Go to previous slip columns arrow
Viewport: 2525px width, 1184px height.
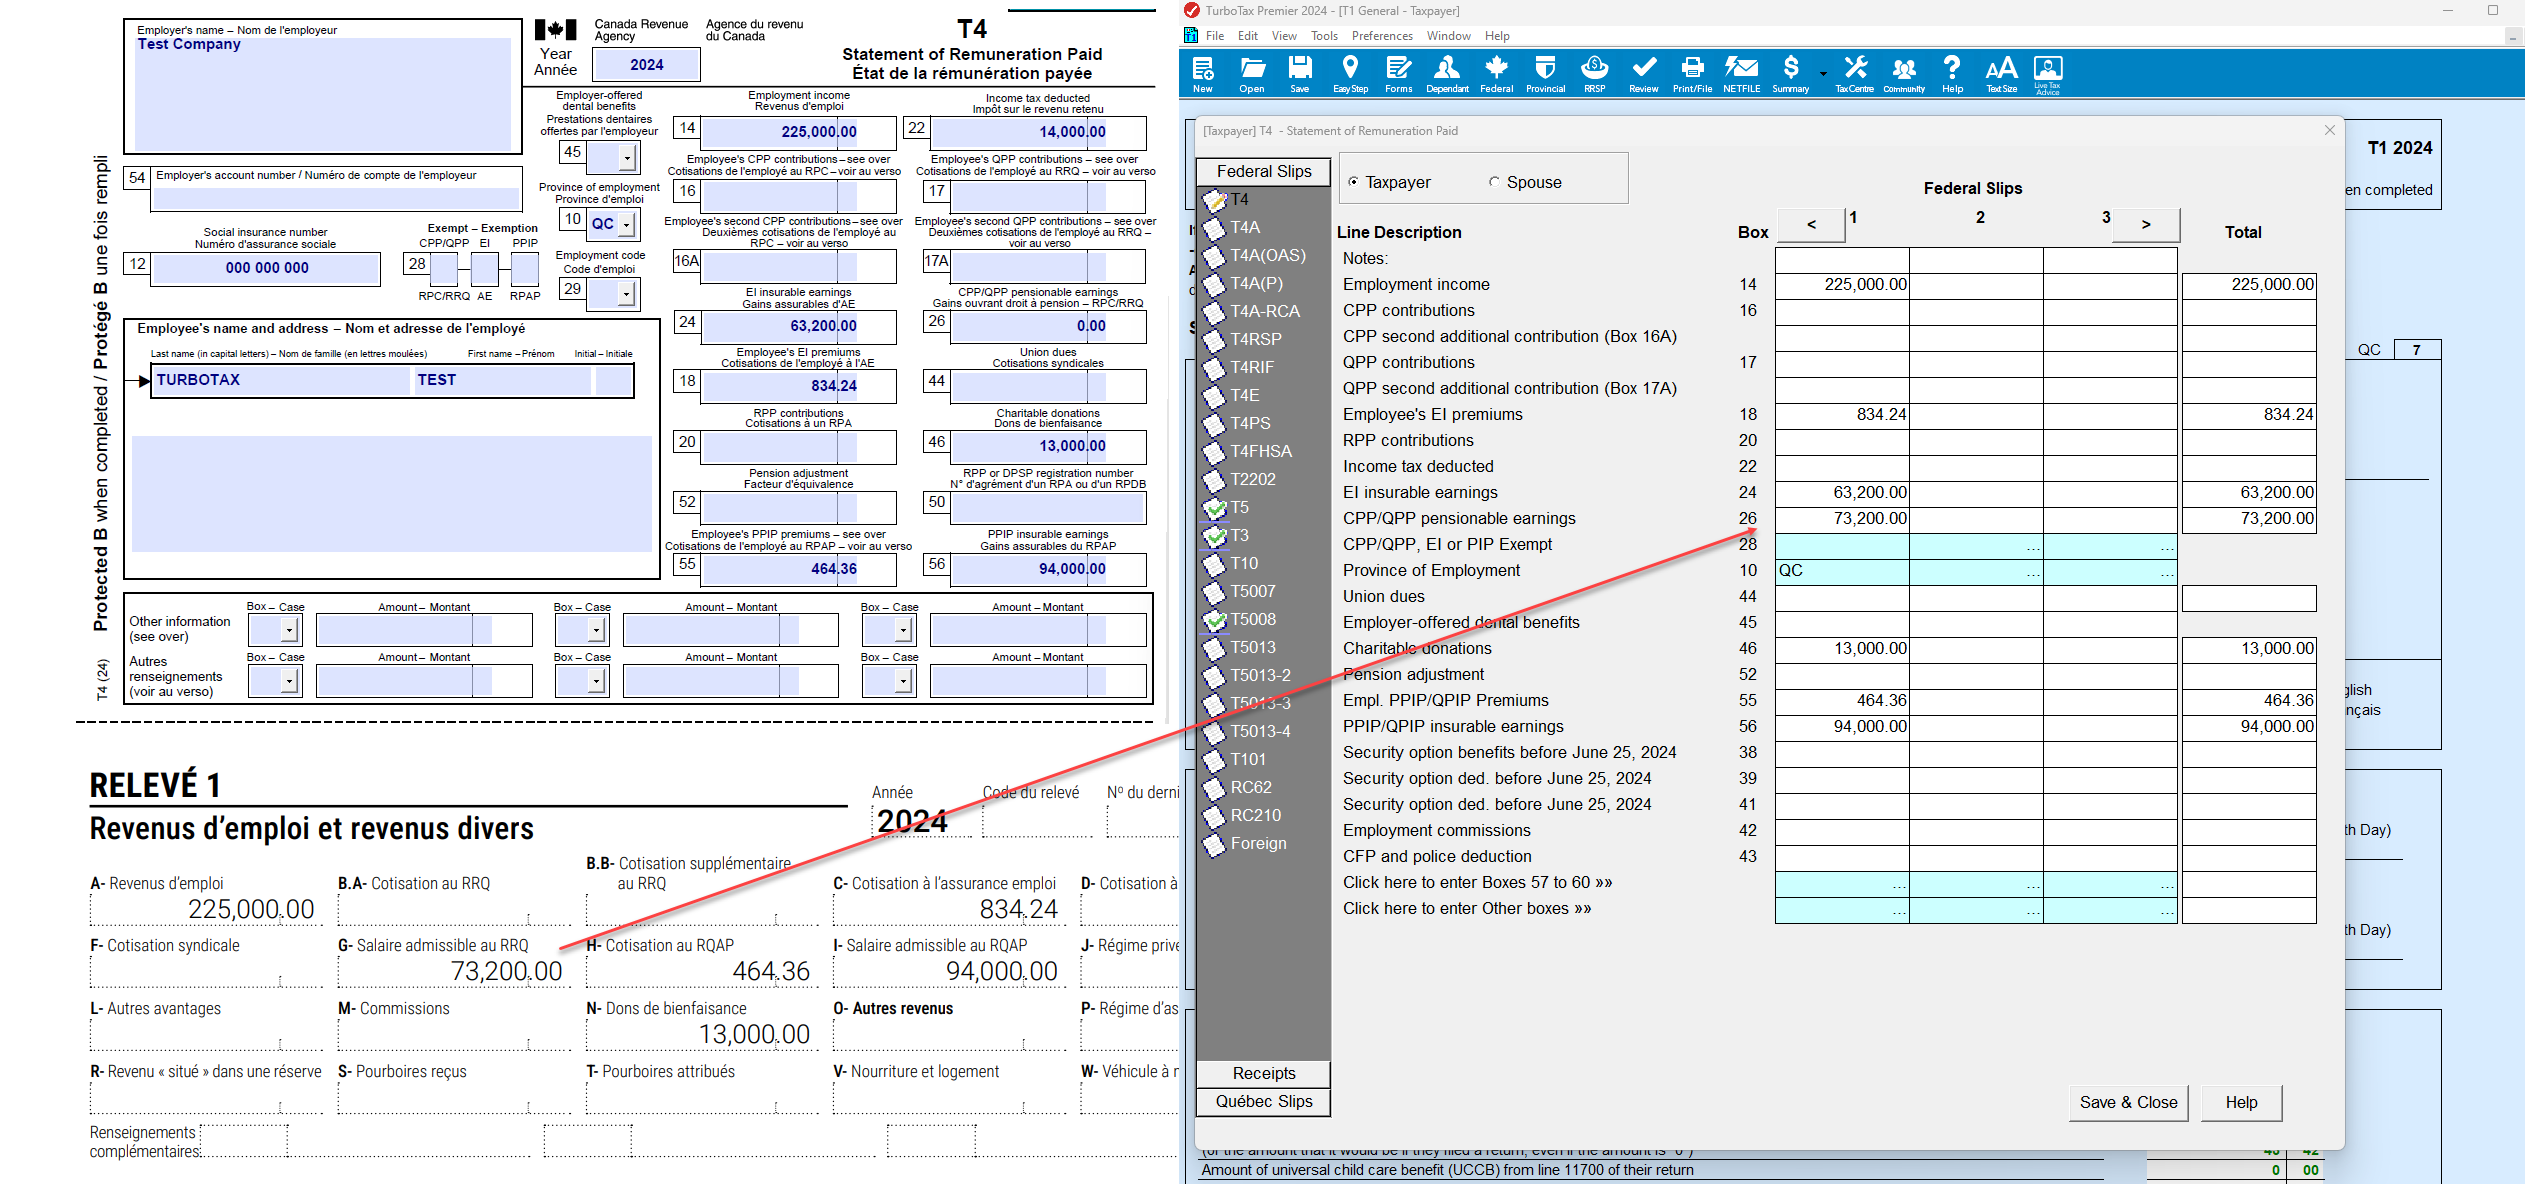(x=1811, y=224)
